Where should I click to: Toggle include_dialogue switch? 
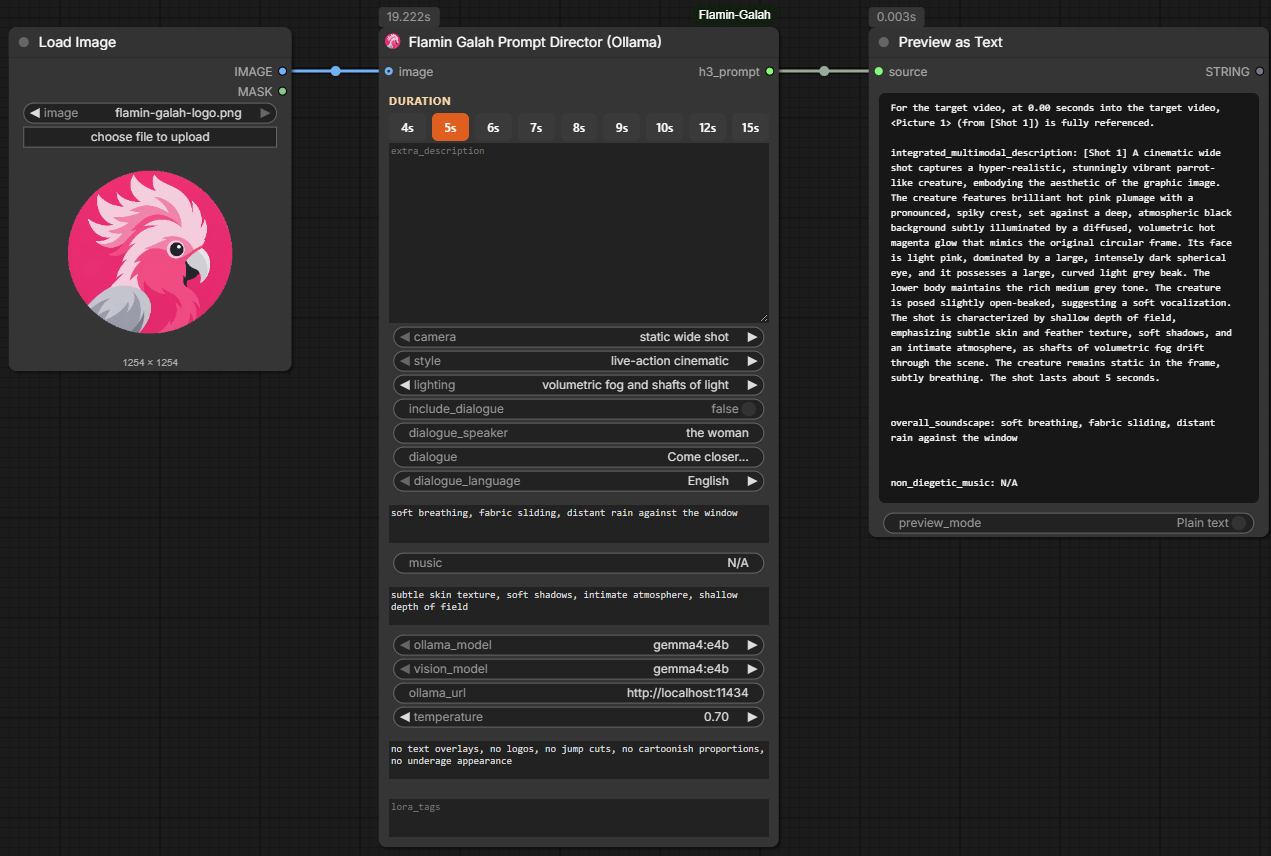pos(749,409)
